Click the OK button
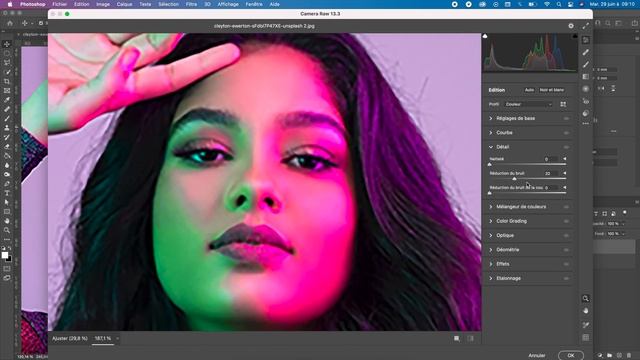This screenshot has height=360, width=640. coord(571,355)
